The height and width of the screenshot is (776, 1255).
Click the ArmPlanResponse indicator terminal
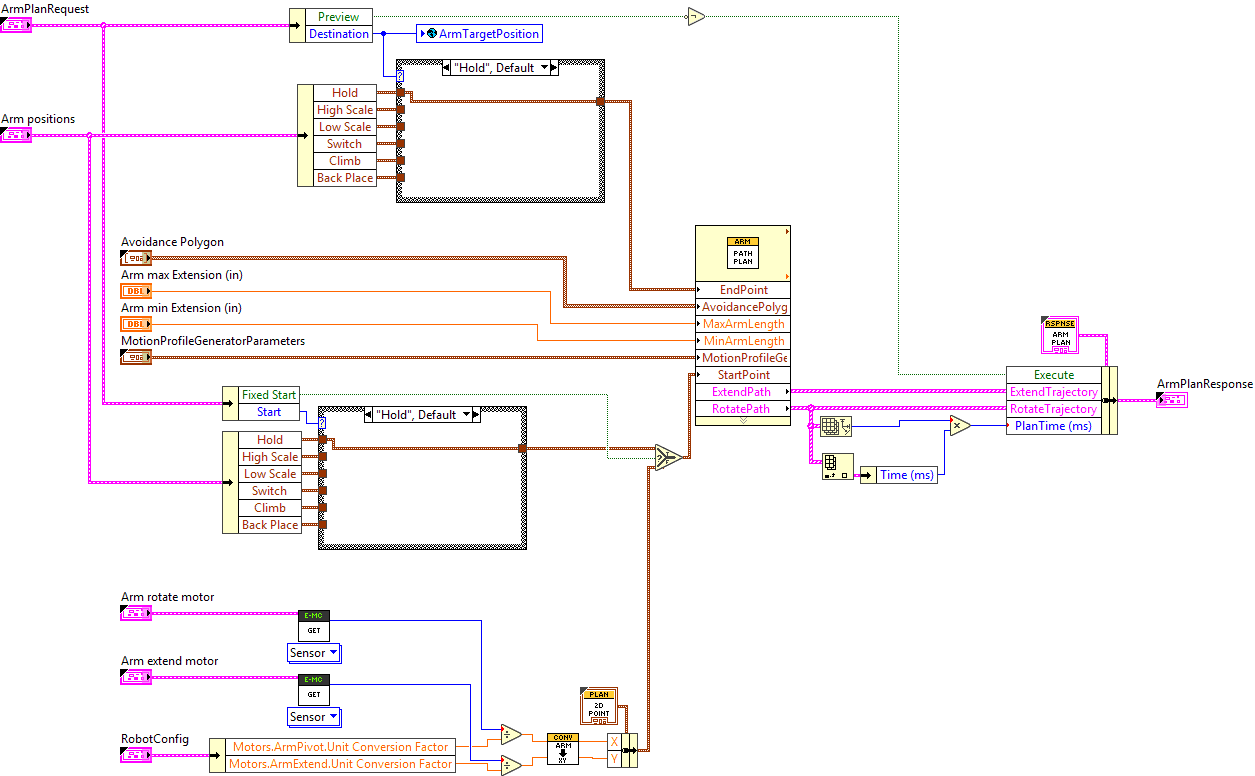(x=1170, y=400)
